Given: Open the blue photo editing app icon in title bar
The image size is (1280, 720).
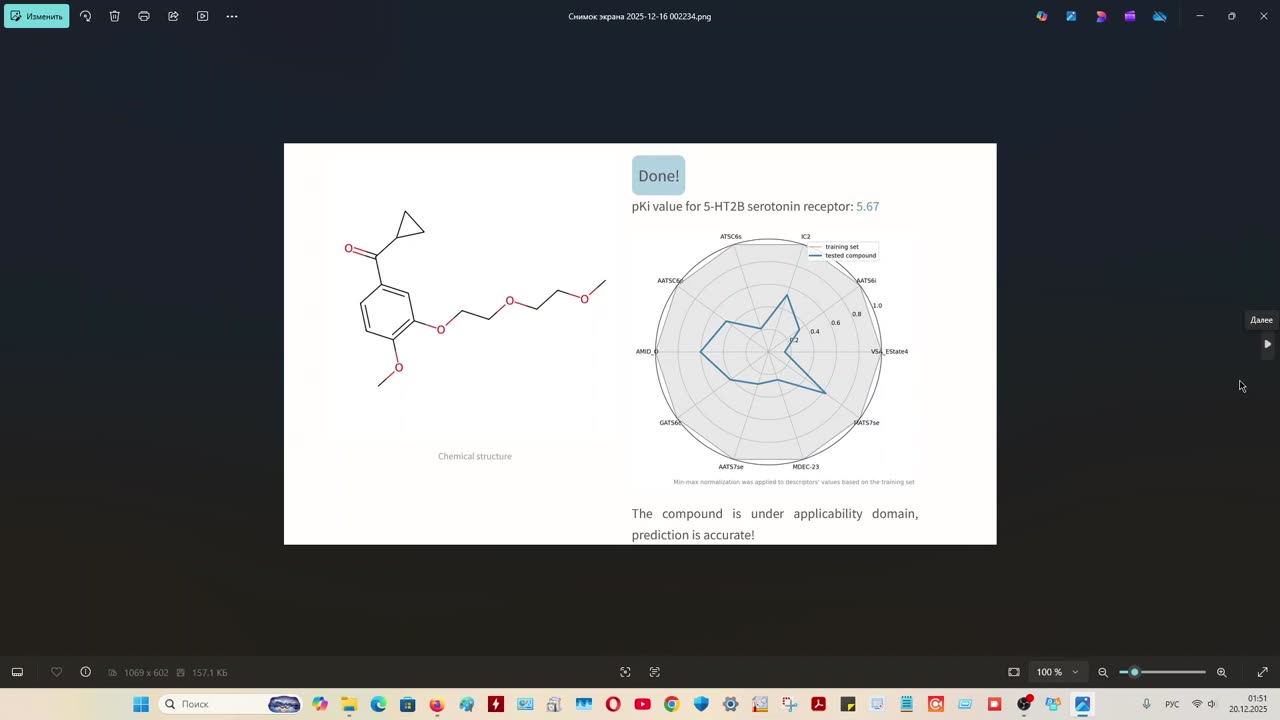Looking at the screenshot, I should 1071,16.
